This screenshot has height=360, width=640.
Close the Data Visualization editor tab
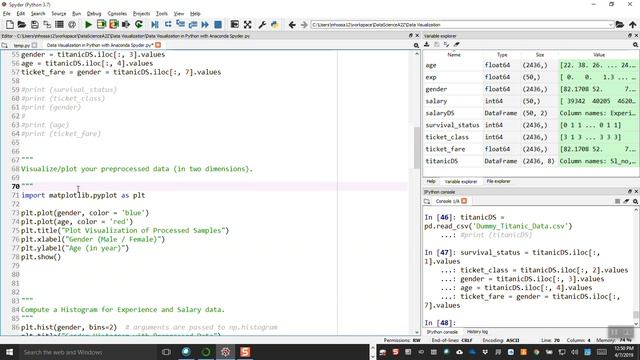click(158, 45)
